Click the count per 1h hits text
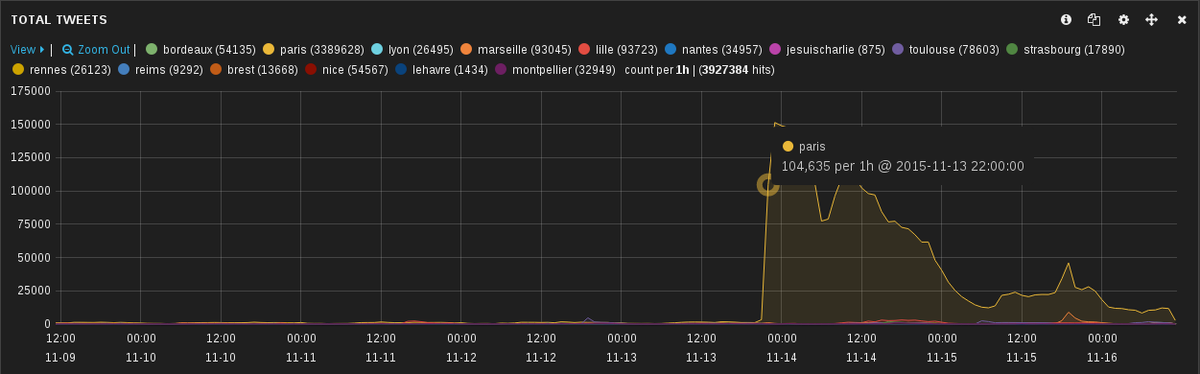Viewport: 1200px width, 374px height. 699,70
